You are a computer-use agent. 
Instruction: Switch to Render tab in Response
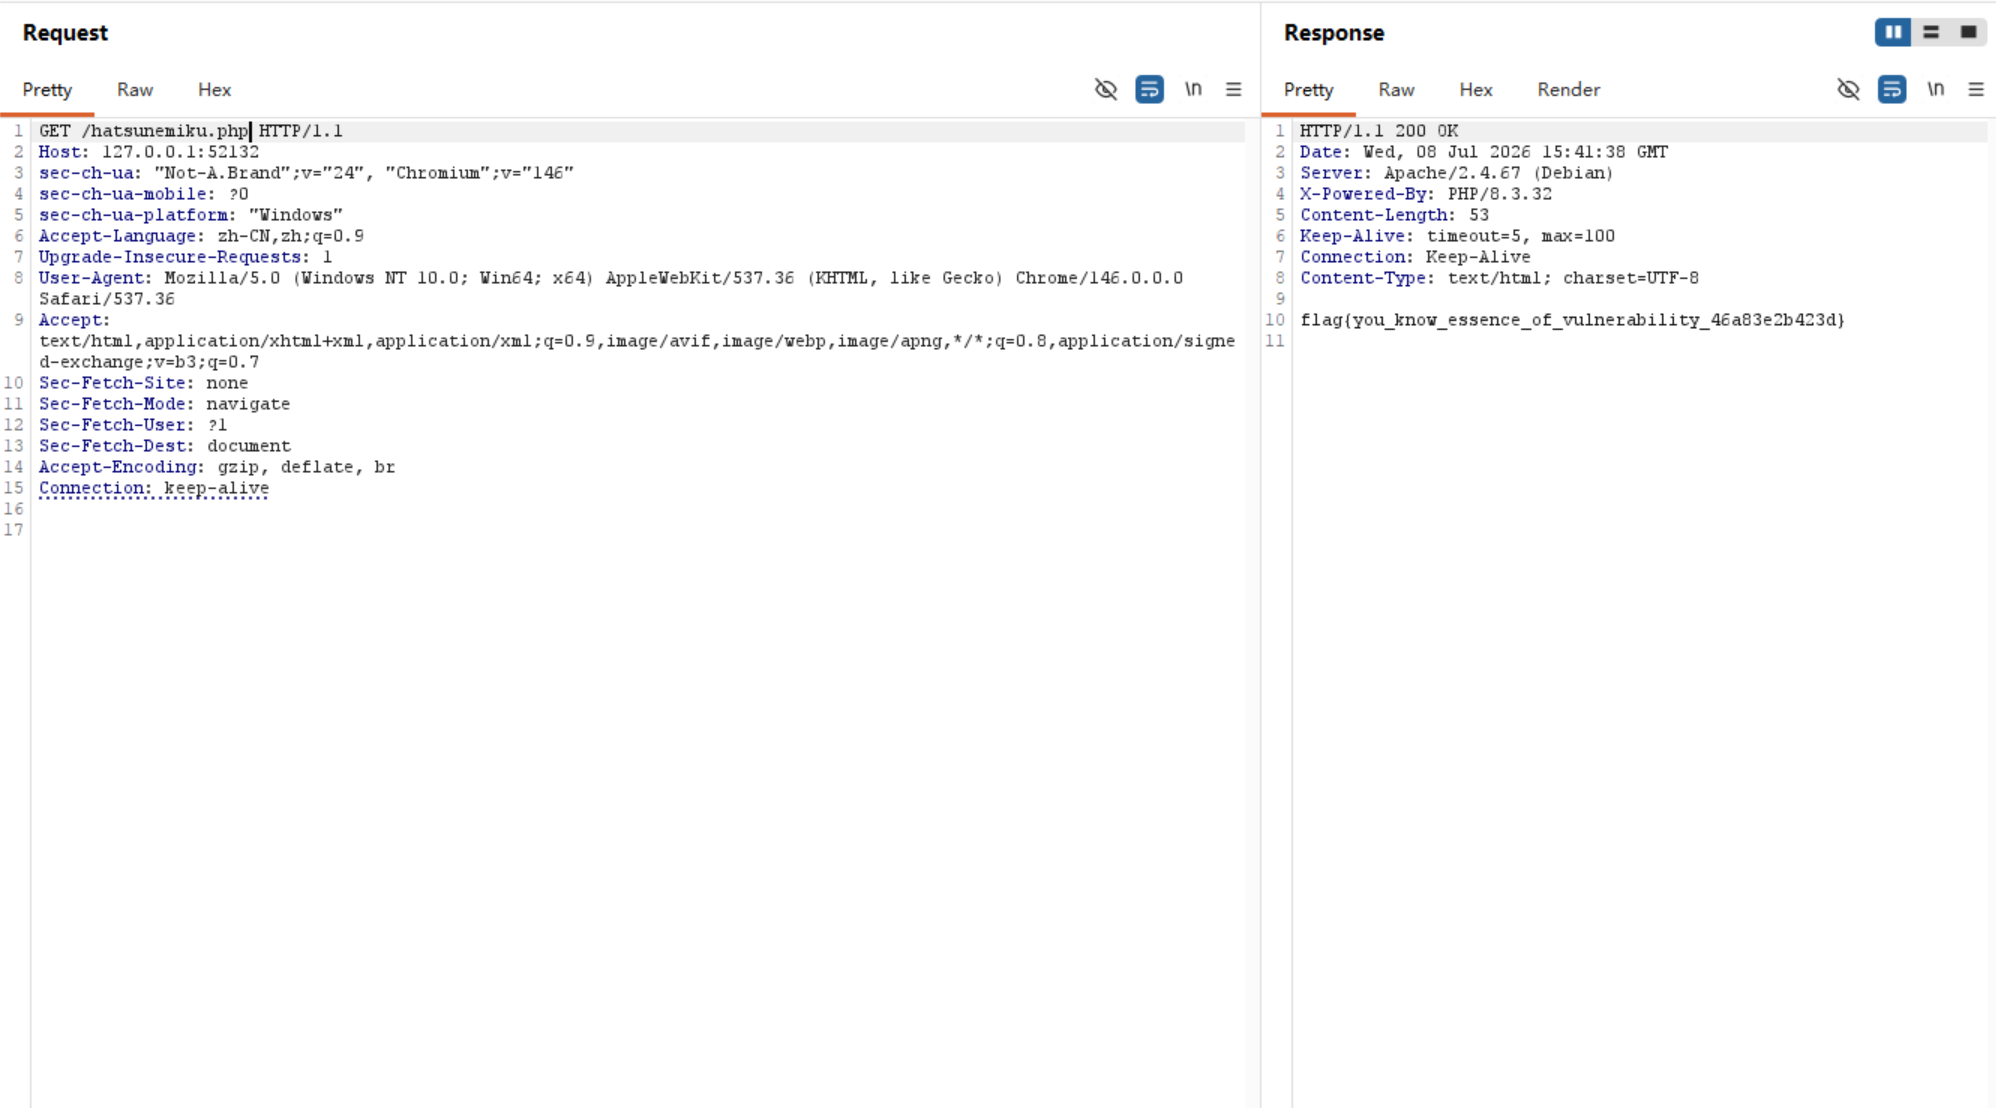point(1568,90)
